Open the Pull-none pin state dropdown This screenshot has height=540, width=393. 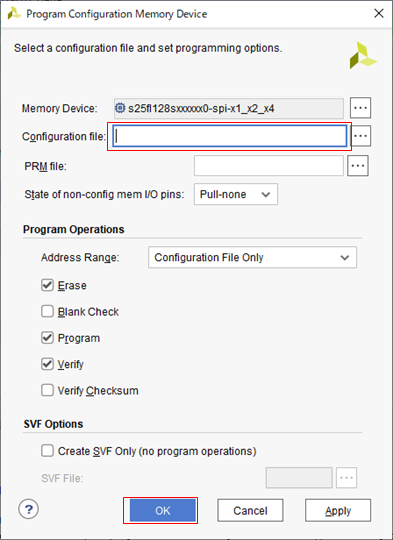236,194
